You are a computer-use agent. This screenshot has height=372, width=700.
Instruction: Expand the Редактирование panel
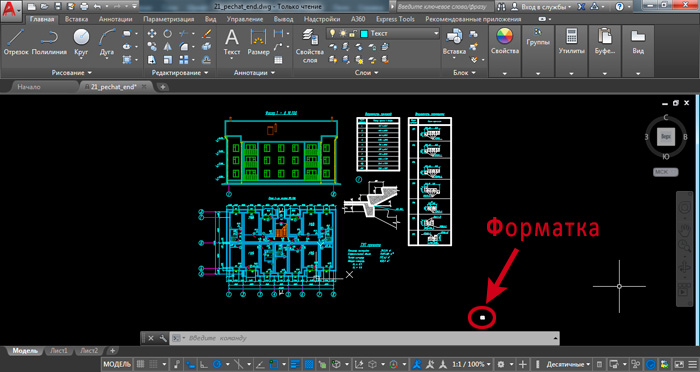(179, 73)
